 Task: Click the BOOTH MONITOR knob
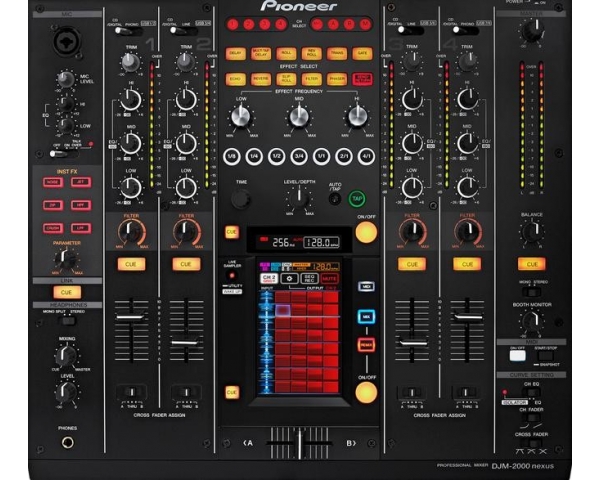(532, 320)
